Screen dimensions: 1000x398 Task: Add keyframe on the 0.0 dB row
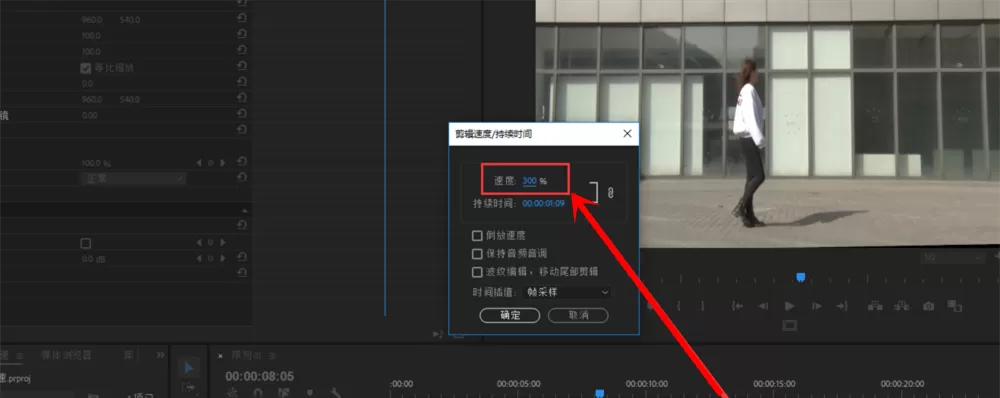pyautogui.click(x=210, y=259)
